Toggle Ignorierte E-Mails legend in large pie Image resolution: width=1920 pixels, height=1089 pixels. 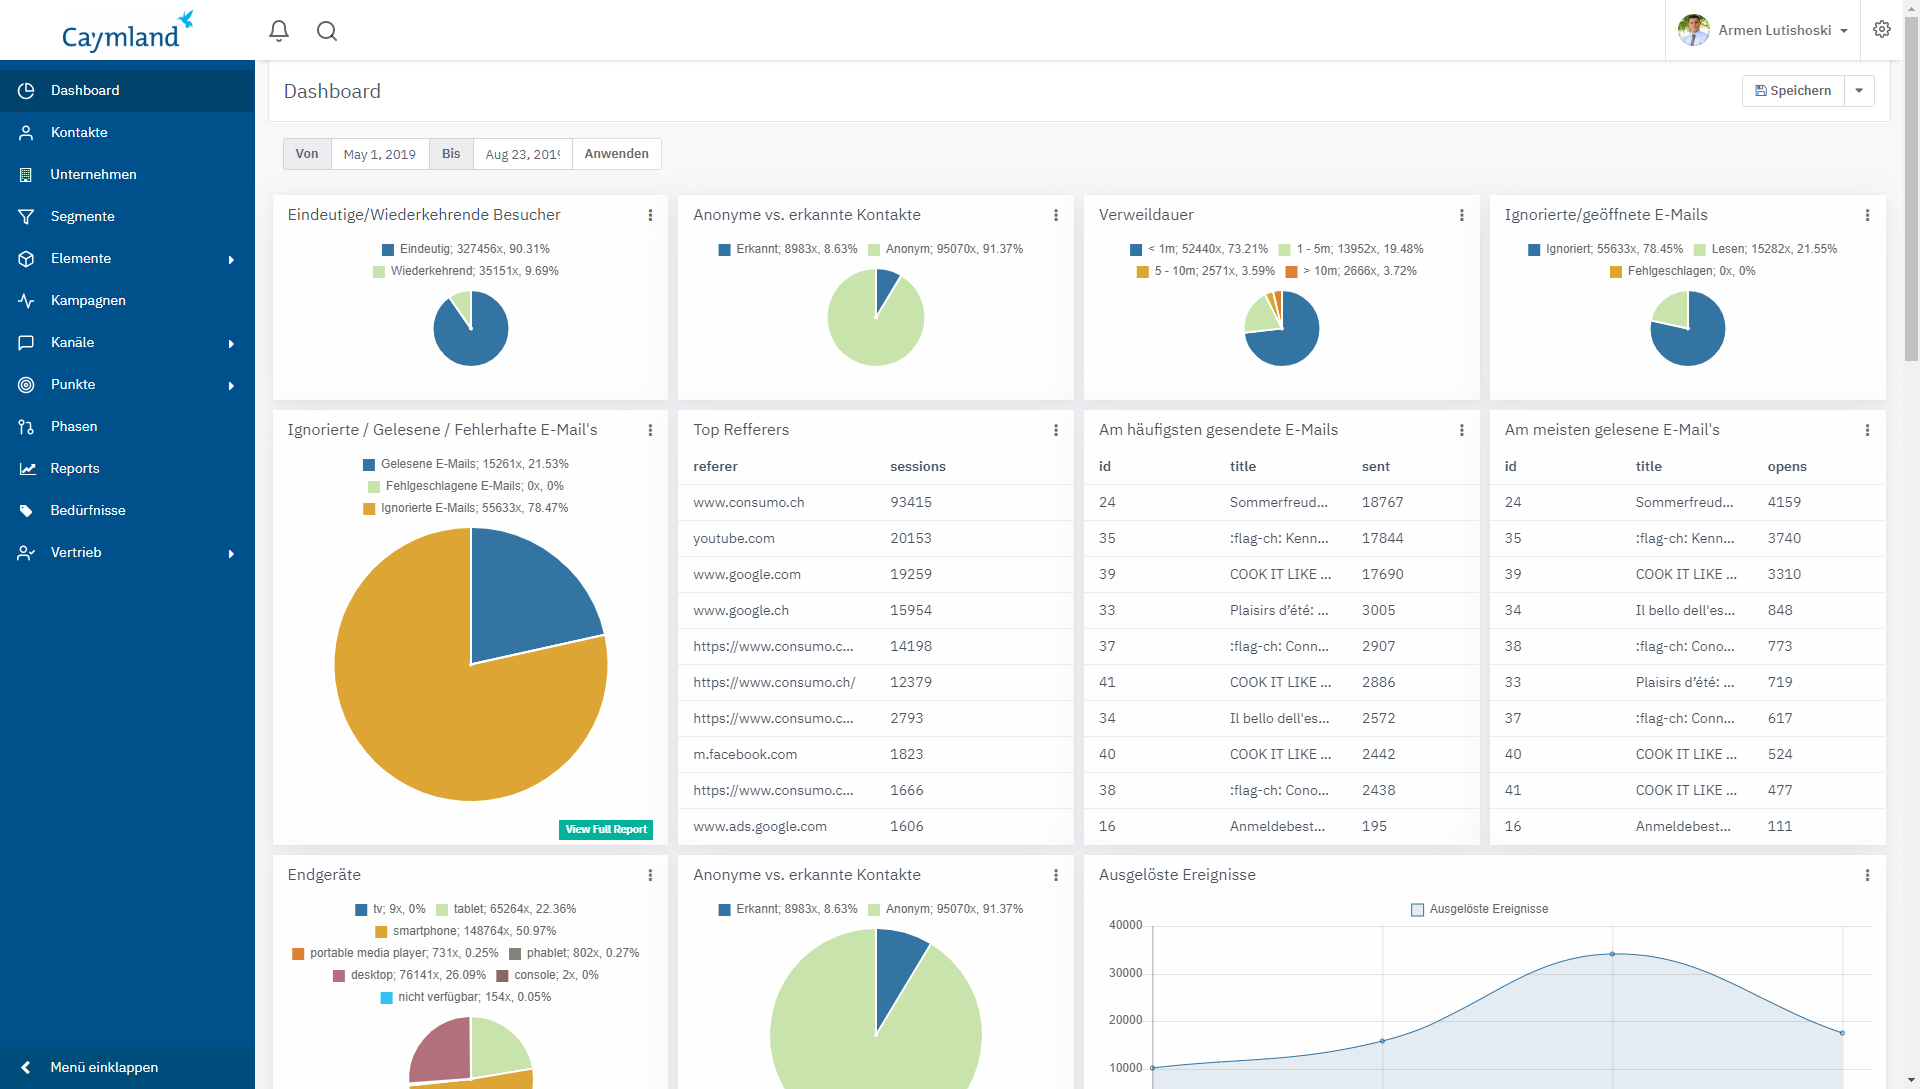click(465, 508)
